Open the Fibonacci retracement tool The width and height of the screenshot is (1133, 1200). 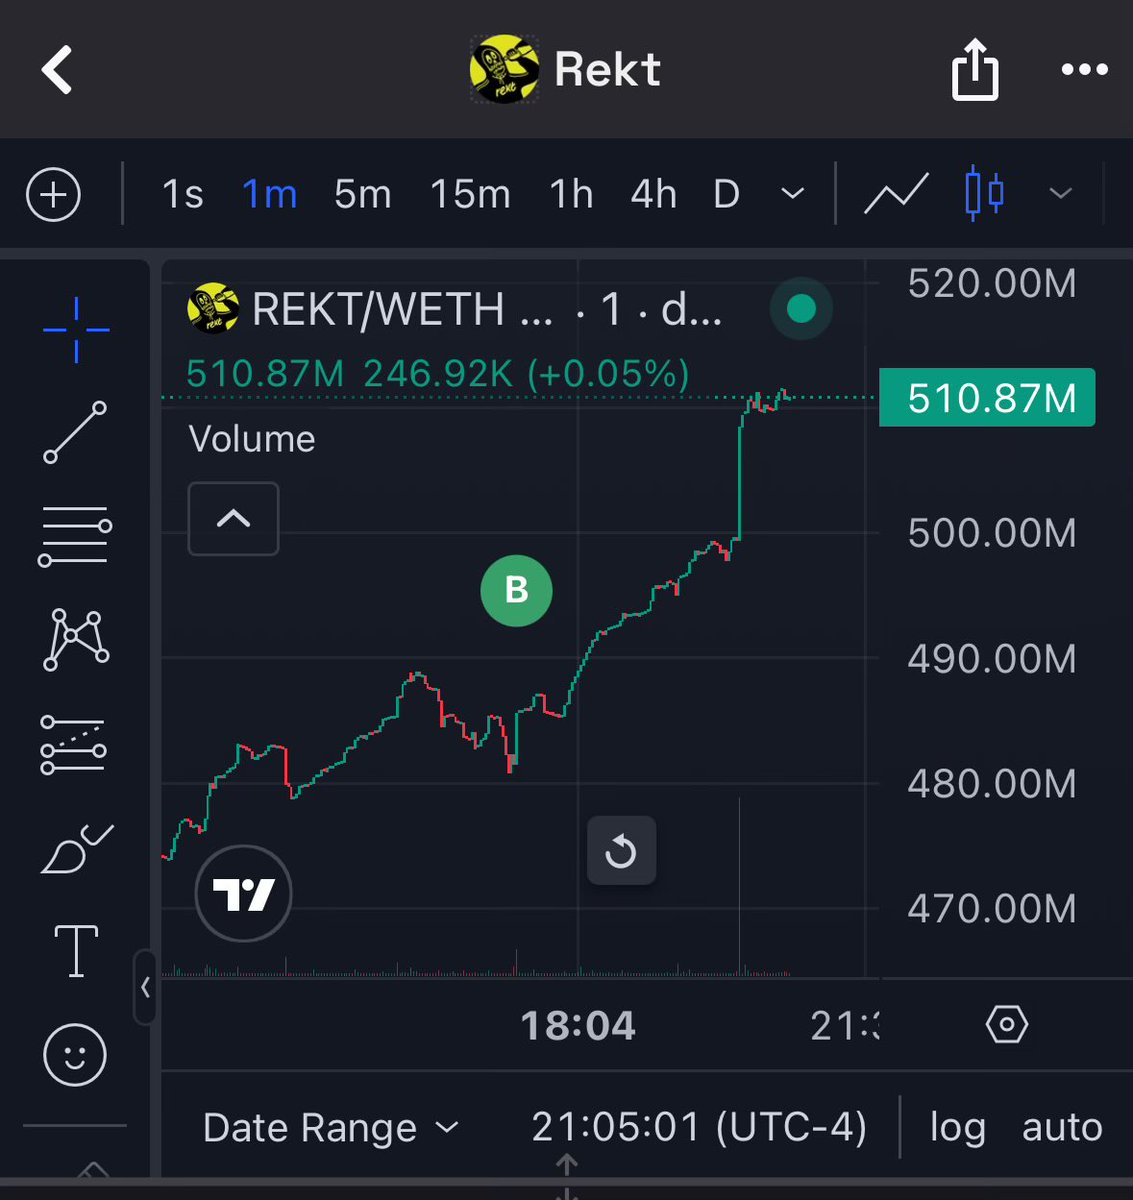[x=75, y=536]
